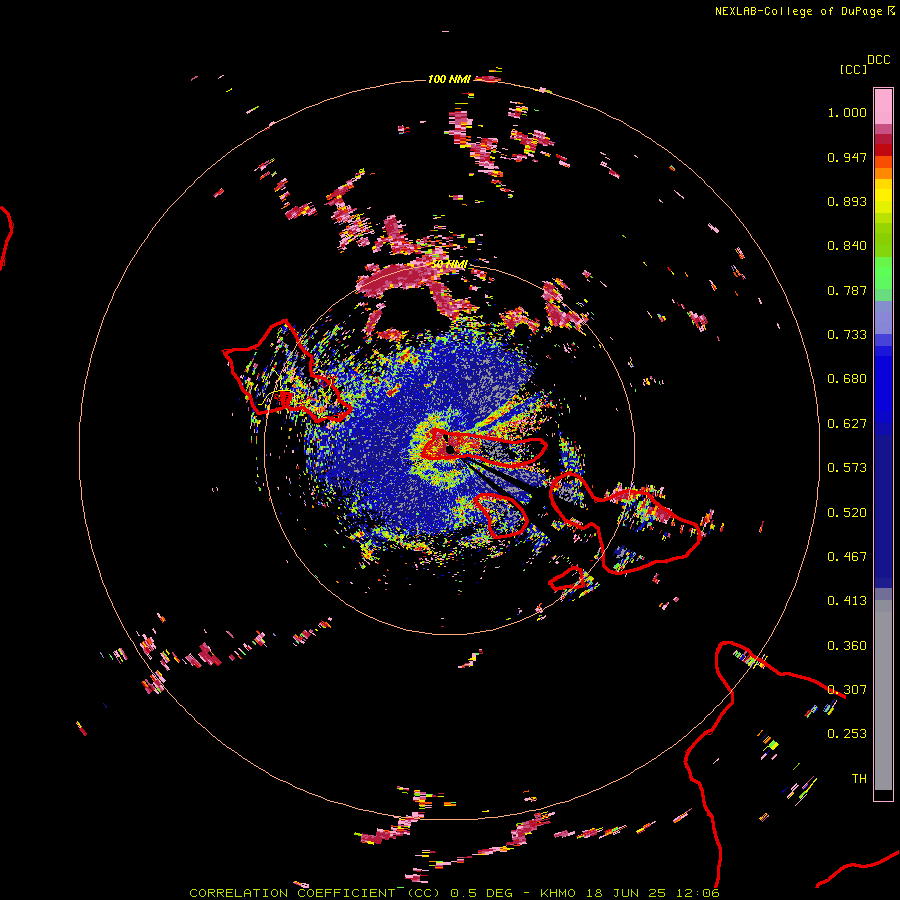Screen dimensions: 900x900
Task: Click the TH threshold label
Action: (x=859, y=779)
